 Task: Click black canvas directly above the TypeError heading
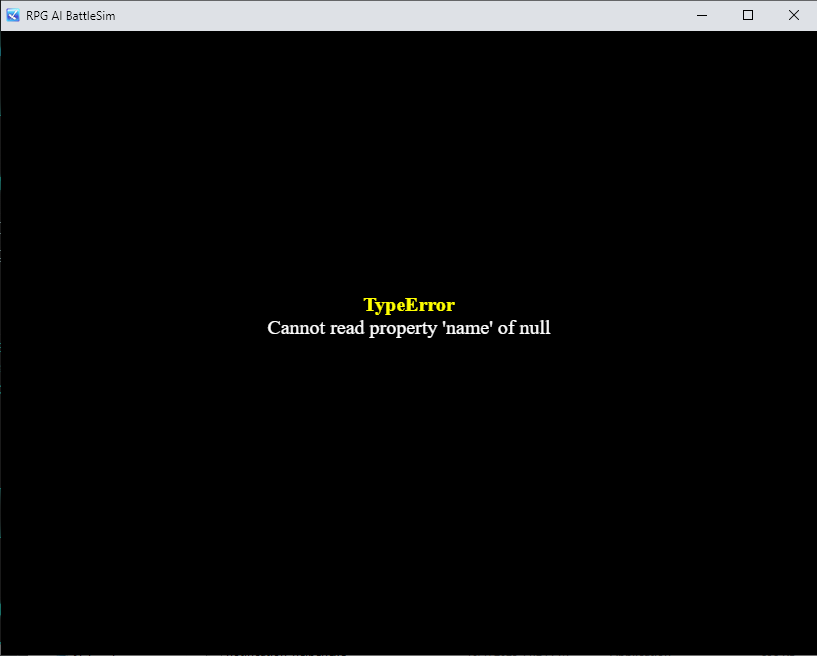408,240
